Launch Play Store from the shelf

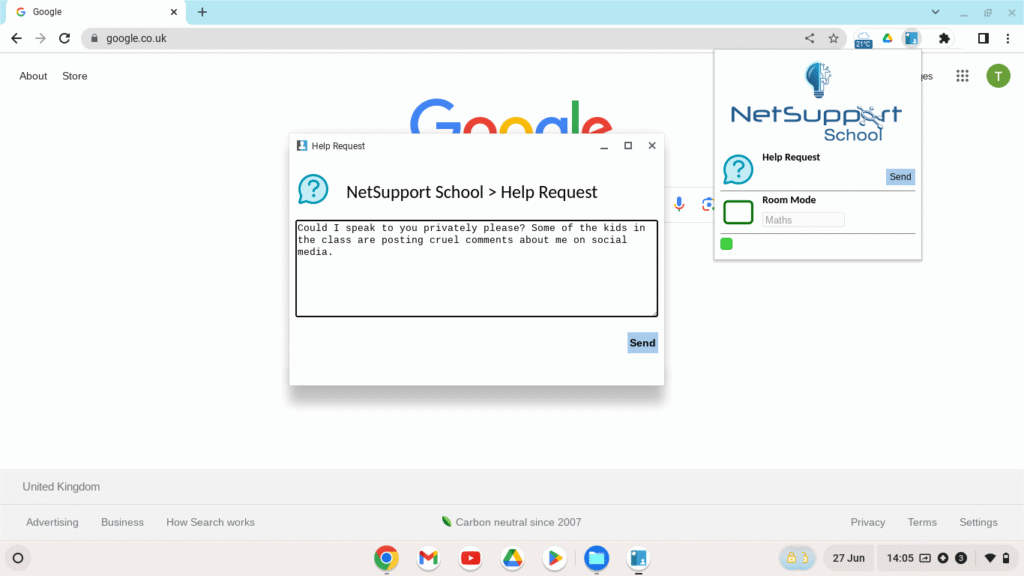[x=554, y=558]
